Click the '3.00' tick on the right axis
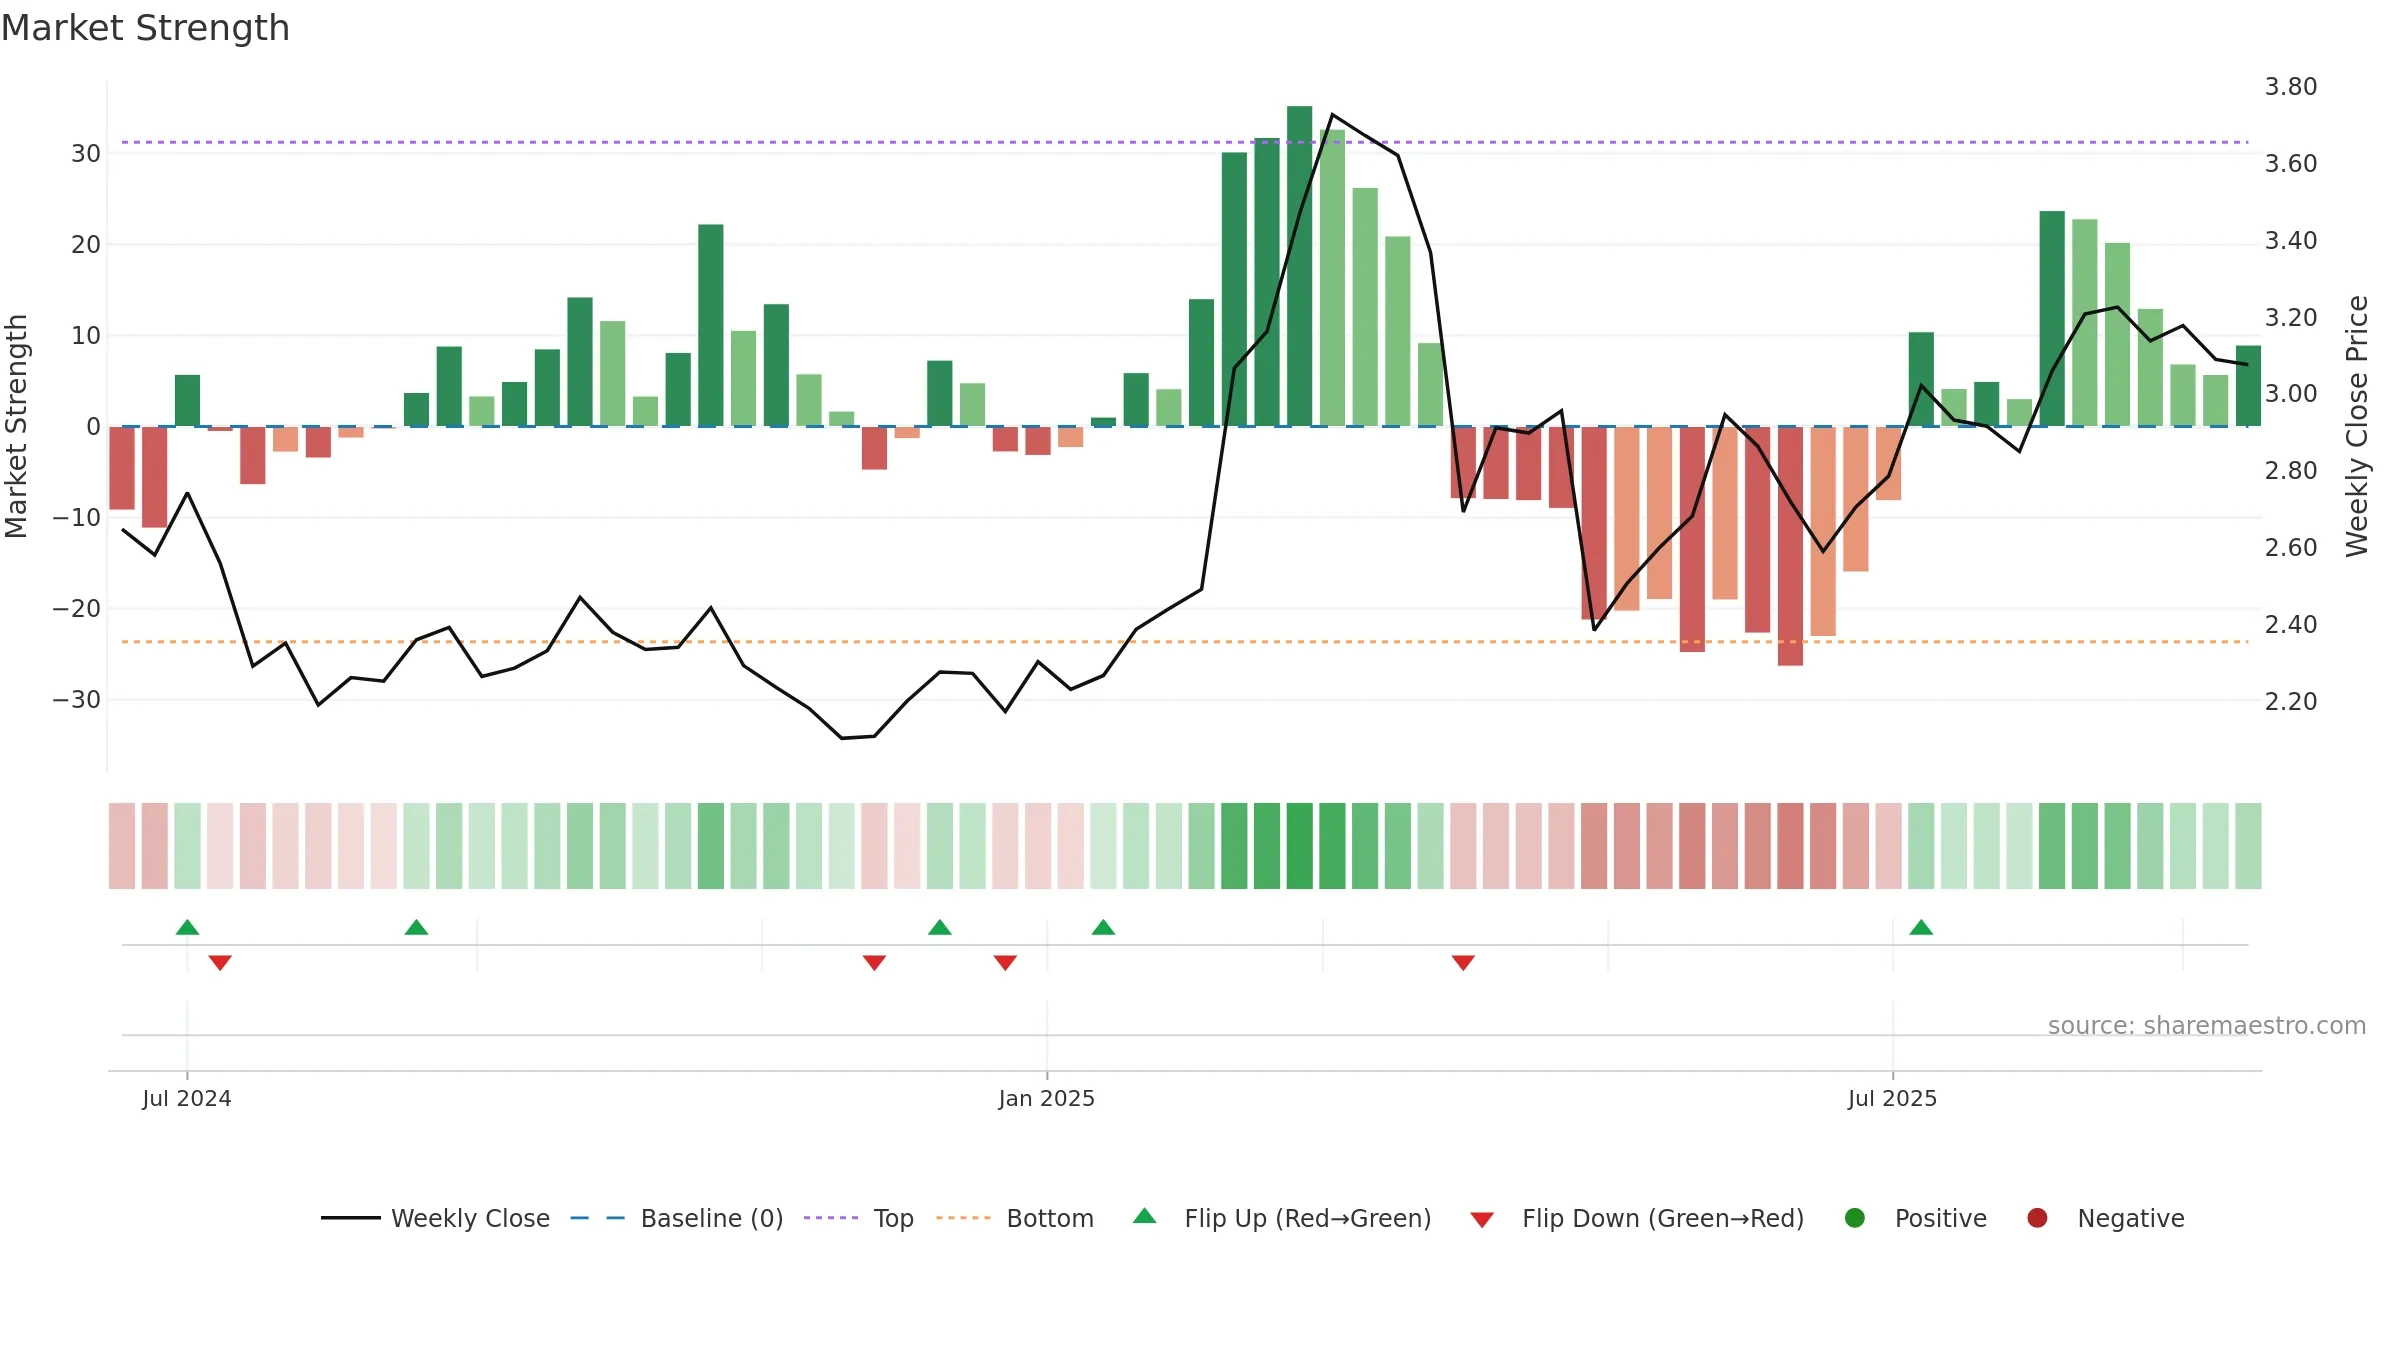The width and height of the screenshot is (2400, 1350). pos(2291,394)
